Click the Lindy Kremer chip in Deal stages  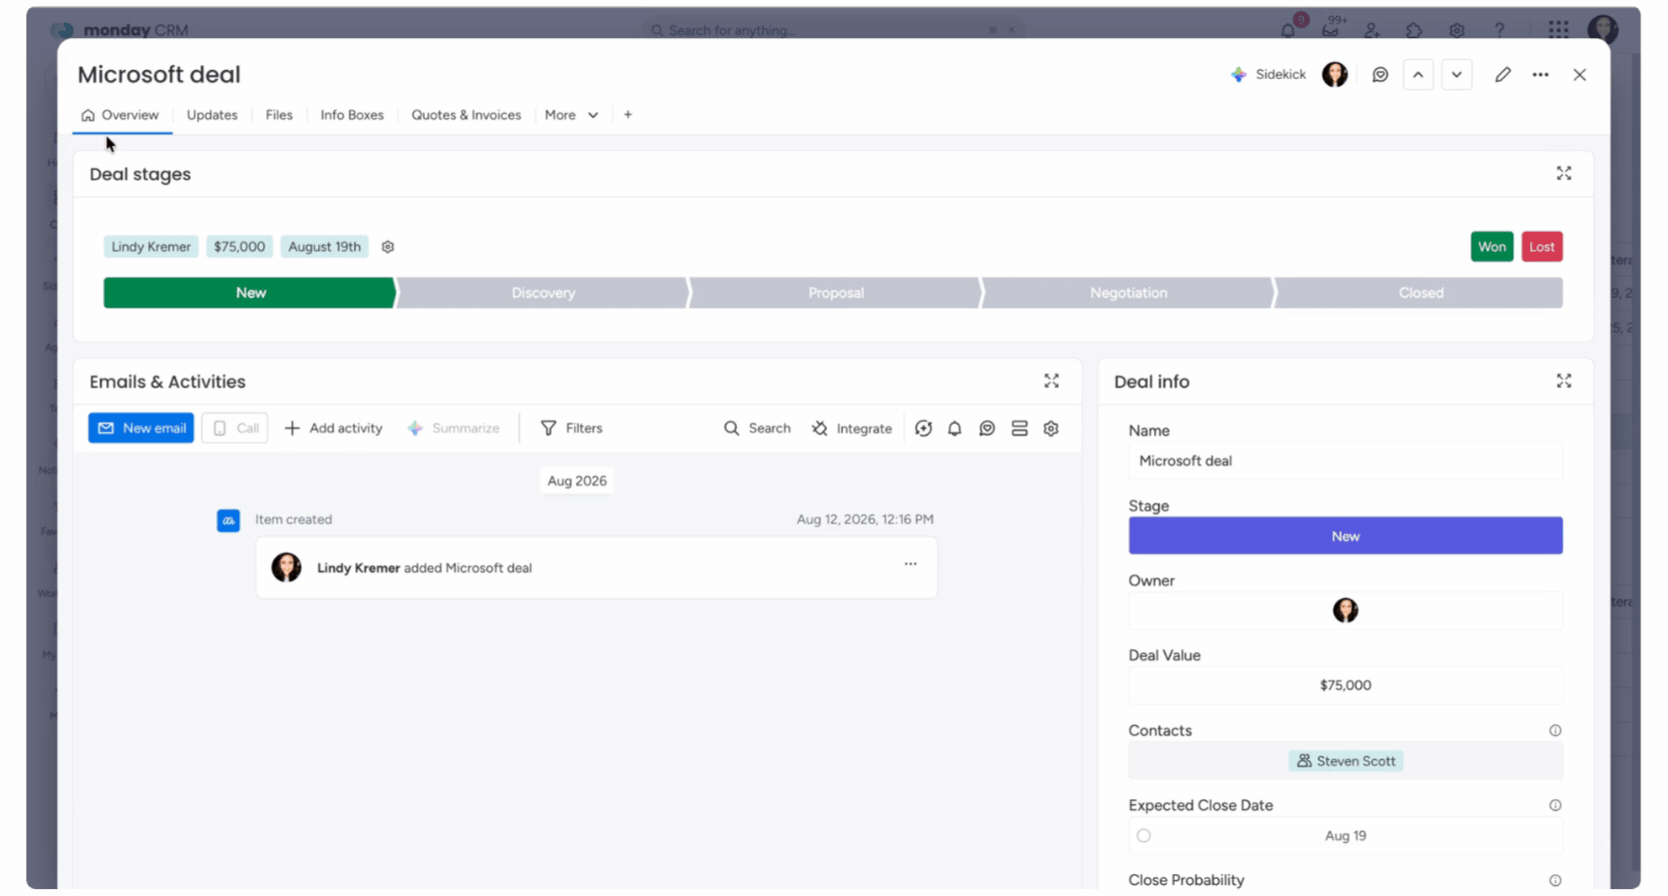click(151, 247)
